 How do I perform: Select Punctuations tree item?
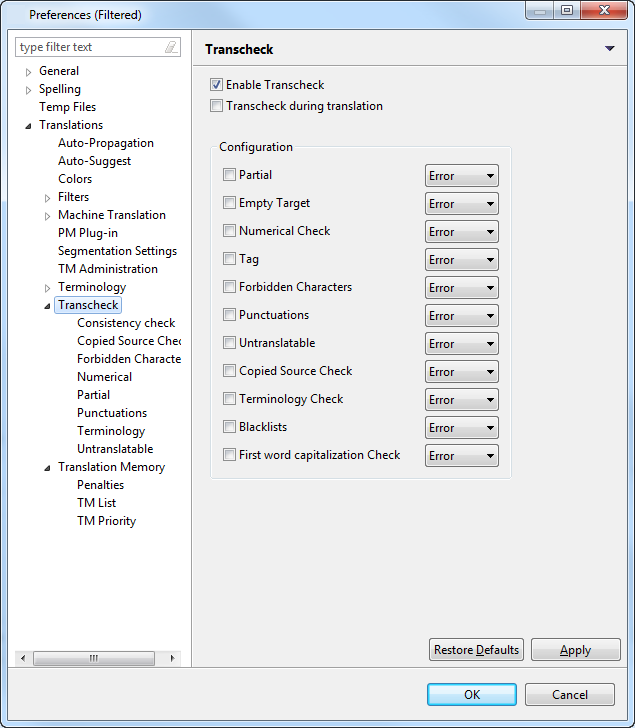pyautogui.click(x=112, y=413)
